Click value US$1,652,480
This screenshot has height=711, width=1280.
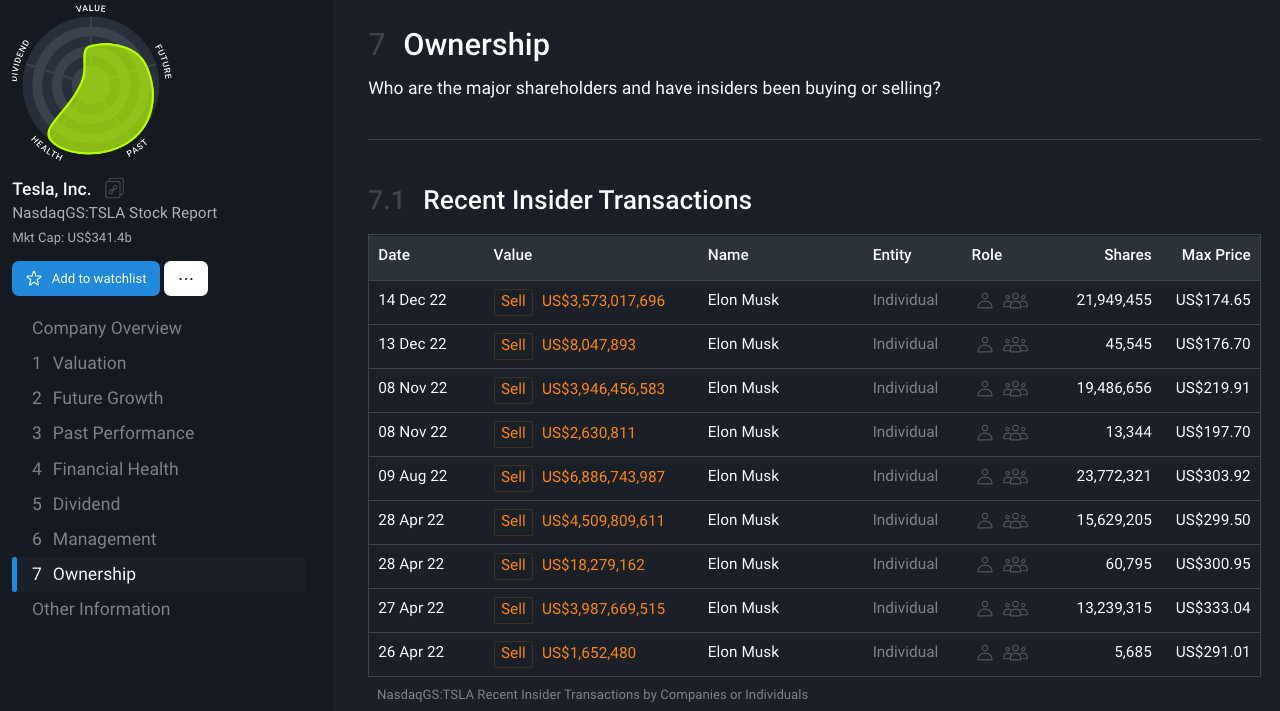pos(589,653)
